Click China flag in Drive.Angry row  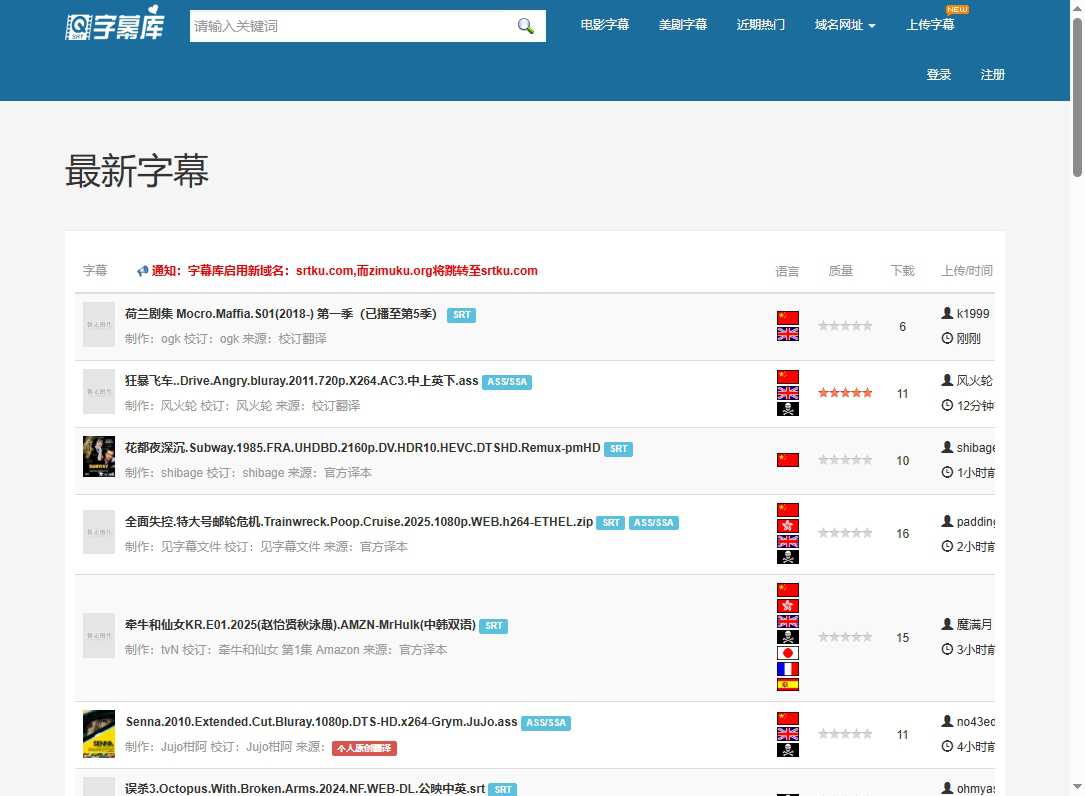coord(787,377)
